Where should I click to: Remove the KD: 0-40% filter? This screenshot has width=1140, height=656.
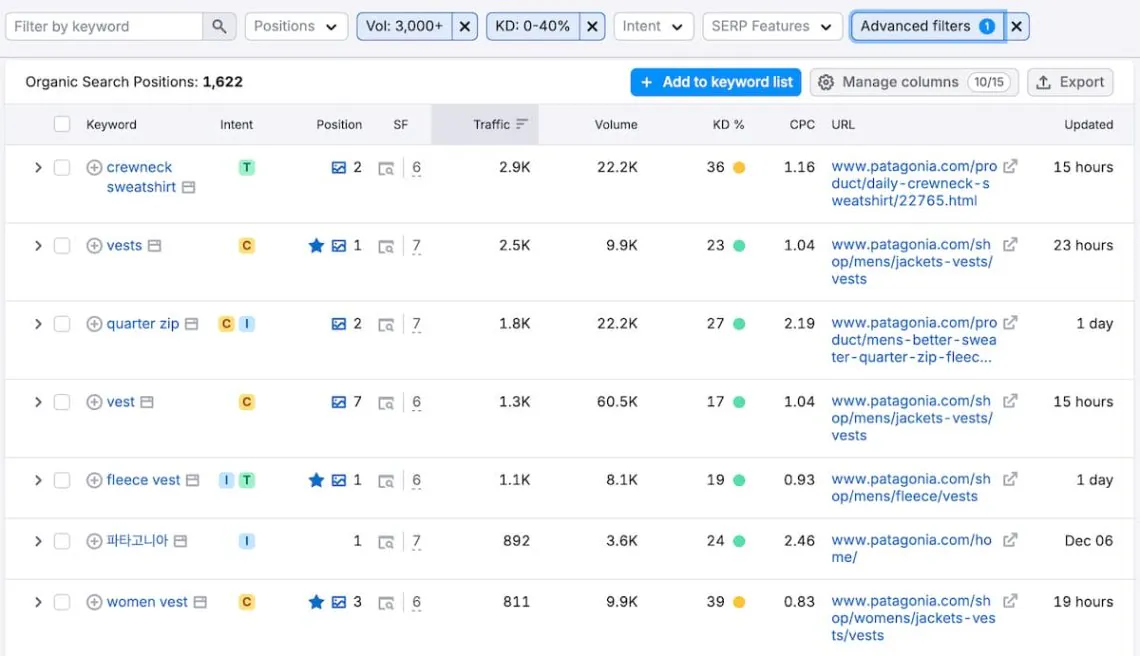tap(592, 26)
